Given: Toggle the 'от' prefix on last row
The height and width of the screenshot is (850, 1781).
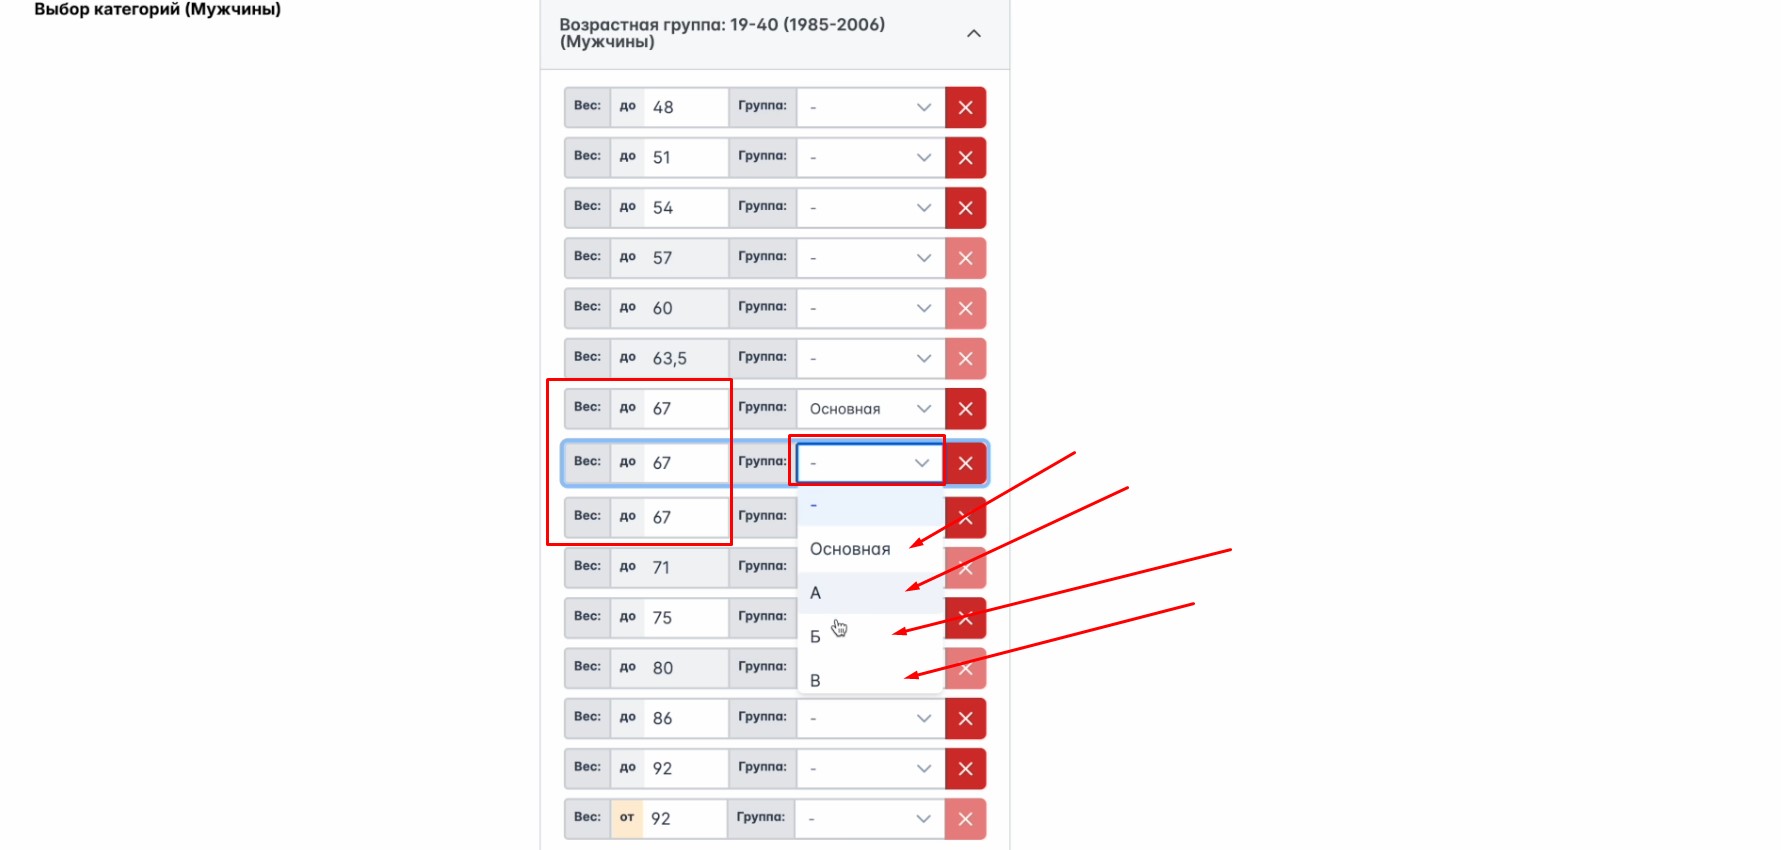Looking at the screenshot, I should (627, 818).
